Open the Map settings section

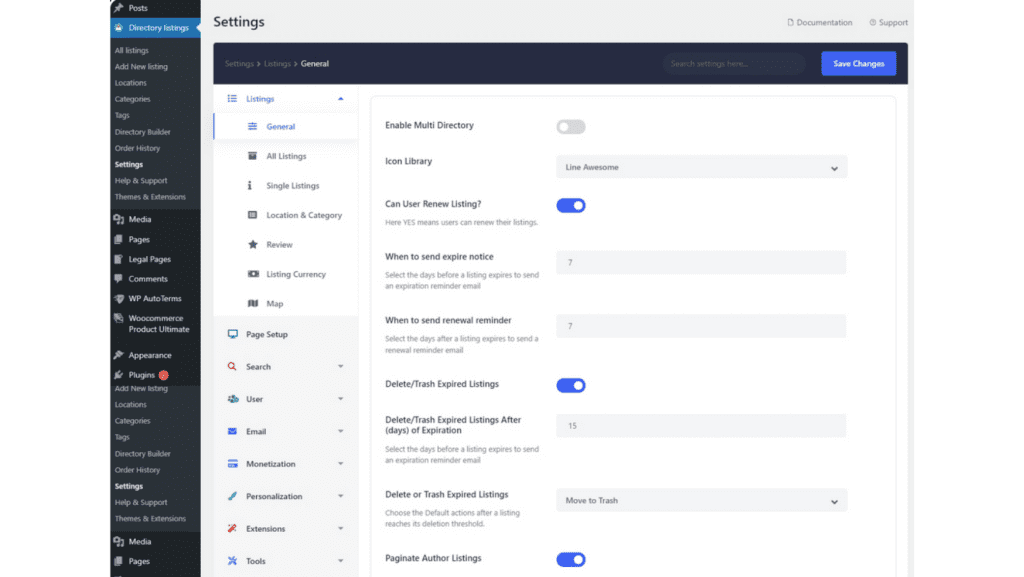[270, 303]
